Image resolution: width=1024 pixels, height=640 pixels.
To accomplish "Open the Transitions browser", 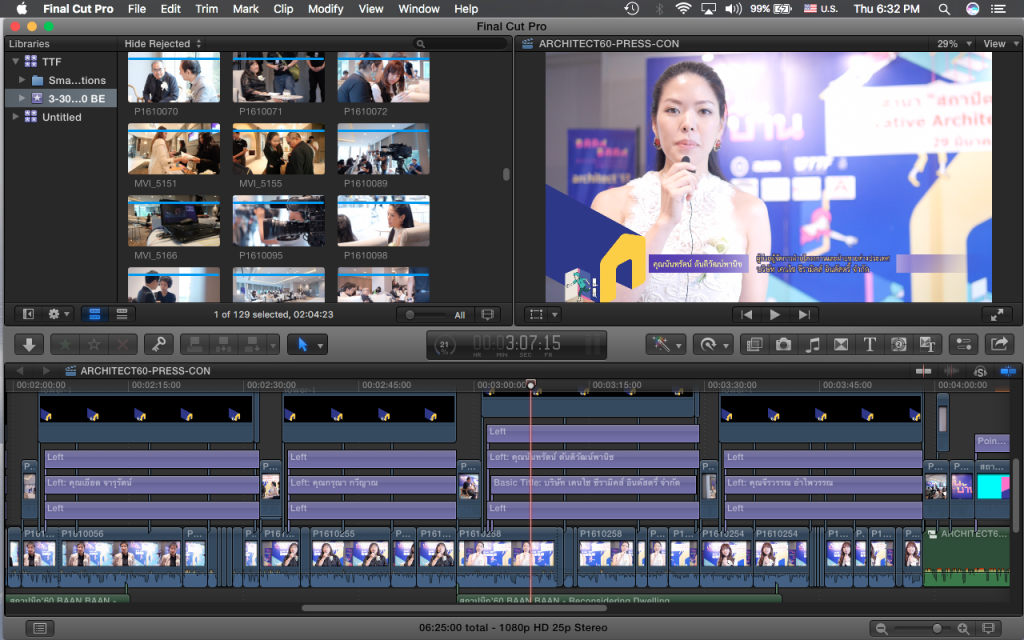I will coord(841,344).
